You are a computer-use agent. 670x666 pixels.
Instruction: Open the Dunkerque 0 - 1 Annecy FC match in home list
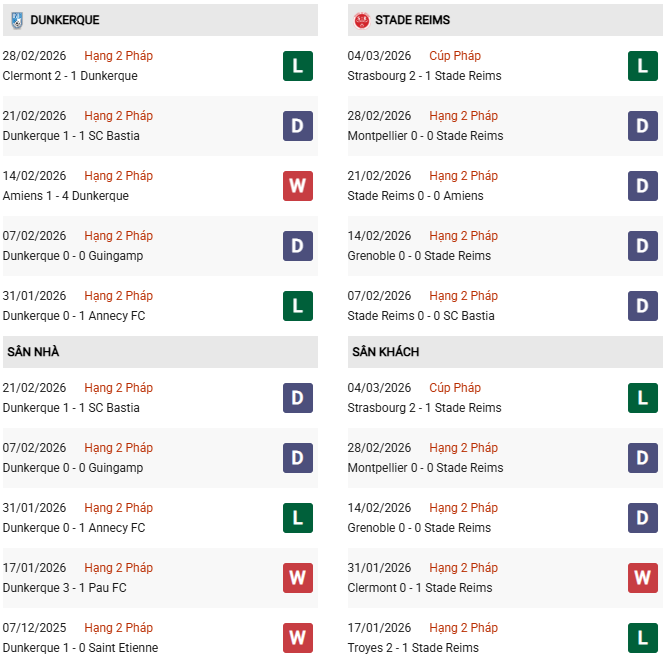74,528
